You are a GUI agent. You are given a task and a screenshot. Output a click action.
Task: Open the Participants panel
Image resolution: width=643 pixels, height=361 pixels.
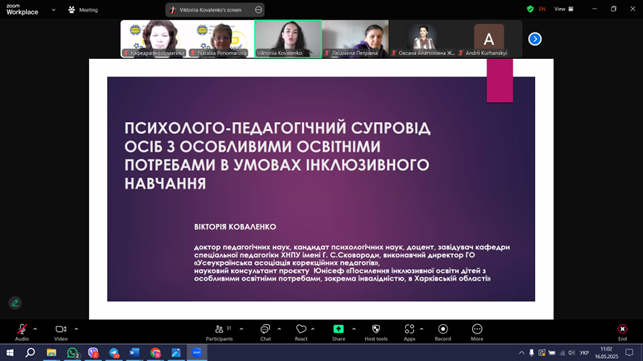coord(219,332)
